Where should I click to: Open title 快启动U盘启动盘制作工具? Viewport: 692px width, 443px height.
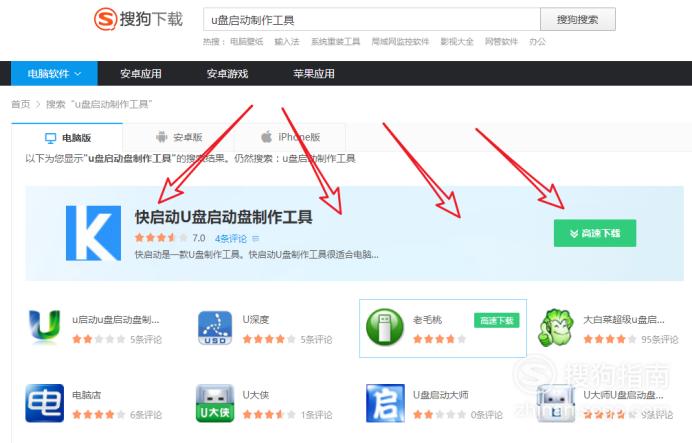(x=223, y=217)
